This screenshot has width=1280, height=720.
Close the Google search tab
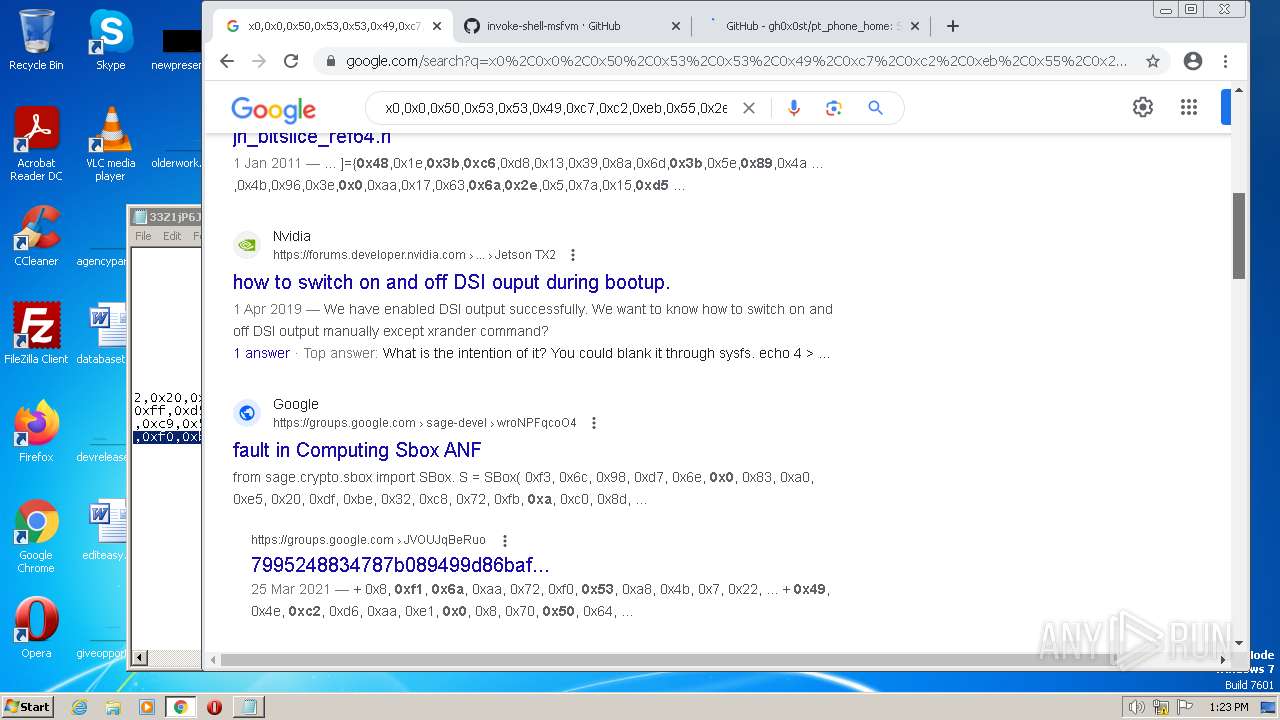click(436, 26)
